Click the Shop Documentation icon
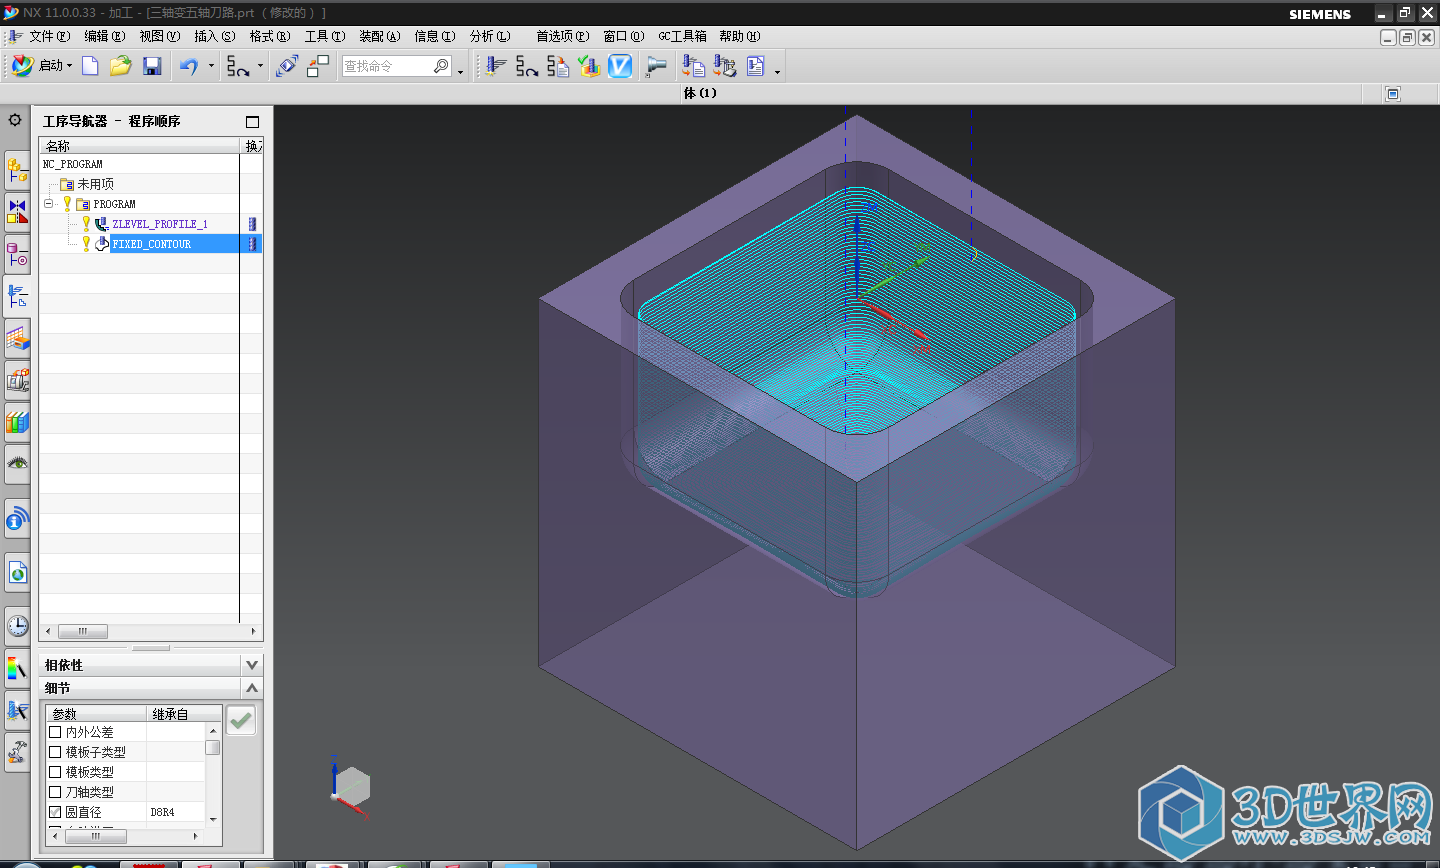This screenshot has height=868, width=1440. point(756,66)
